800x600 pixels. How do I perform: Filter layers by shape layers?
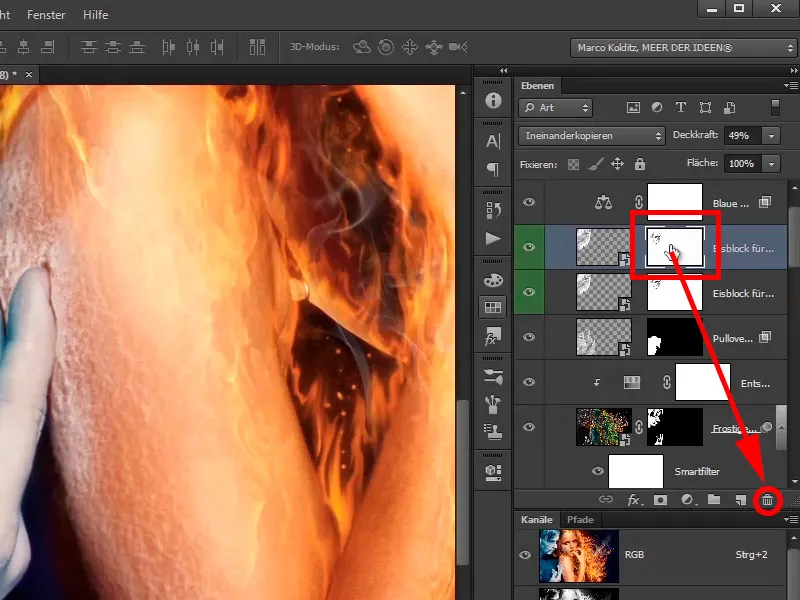tap(705, 107)
